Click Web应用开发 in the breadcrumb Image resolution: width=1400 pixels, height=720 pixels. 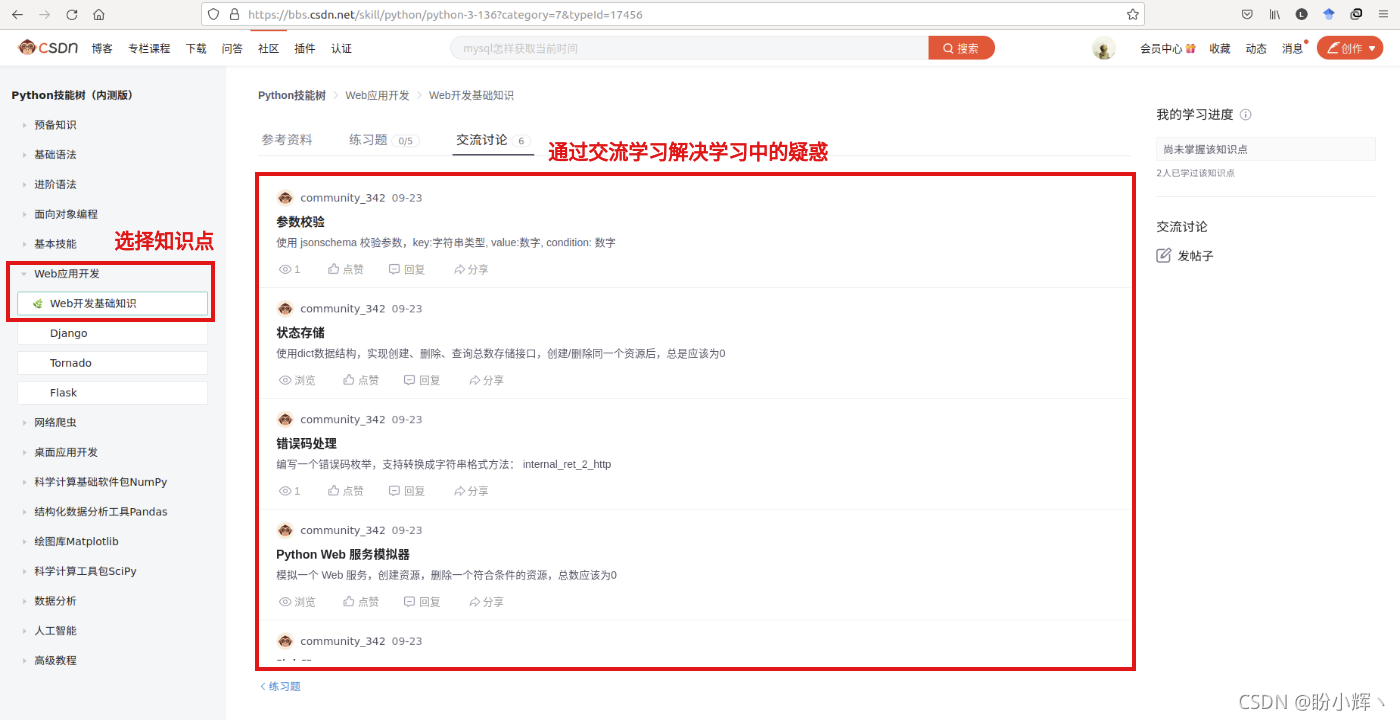(x=377, y=95)
